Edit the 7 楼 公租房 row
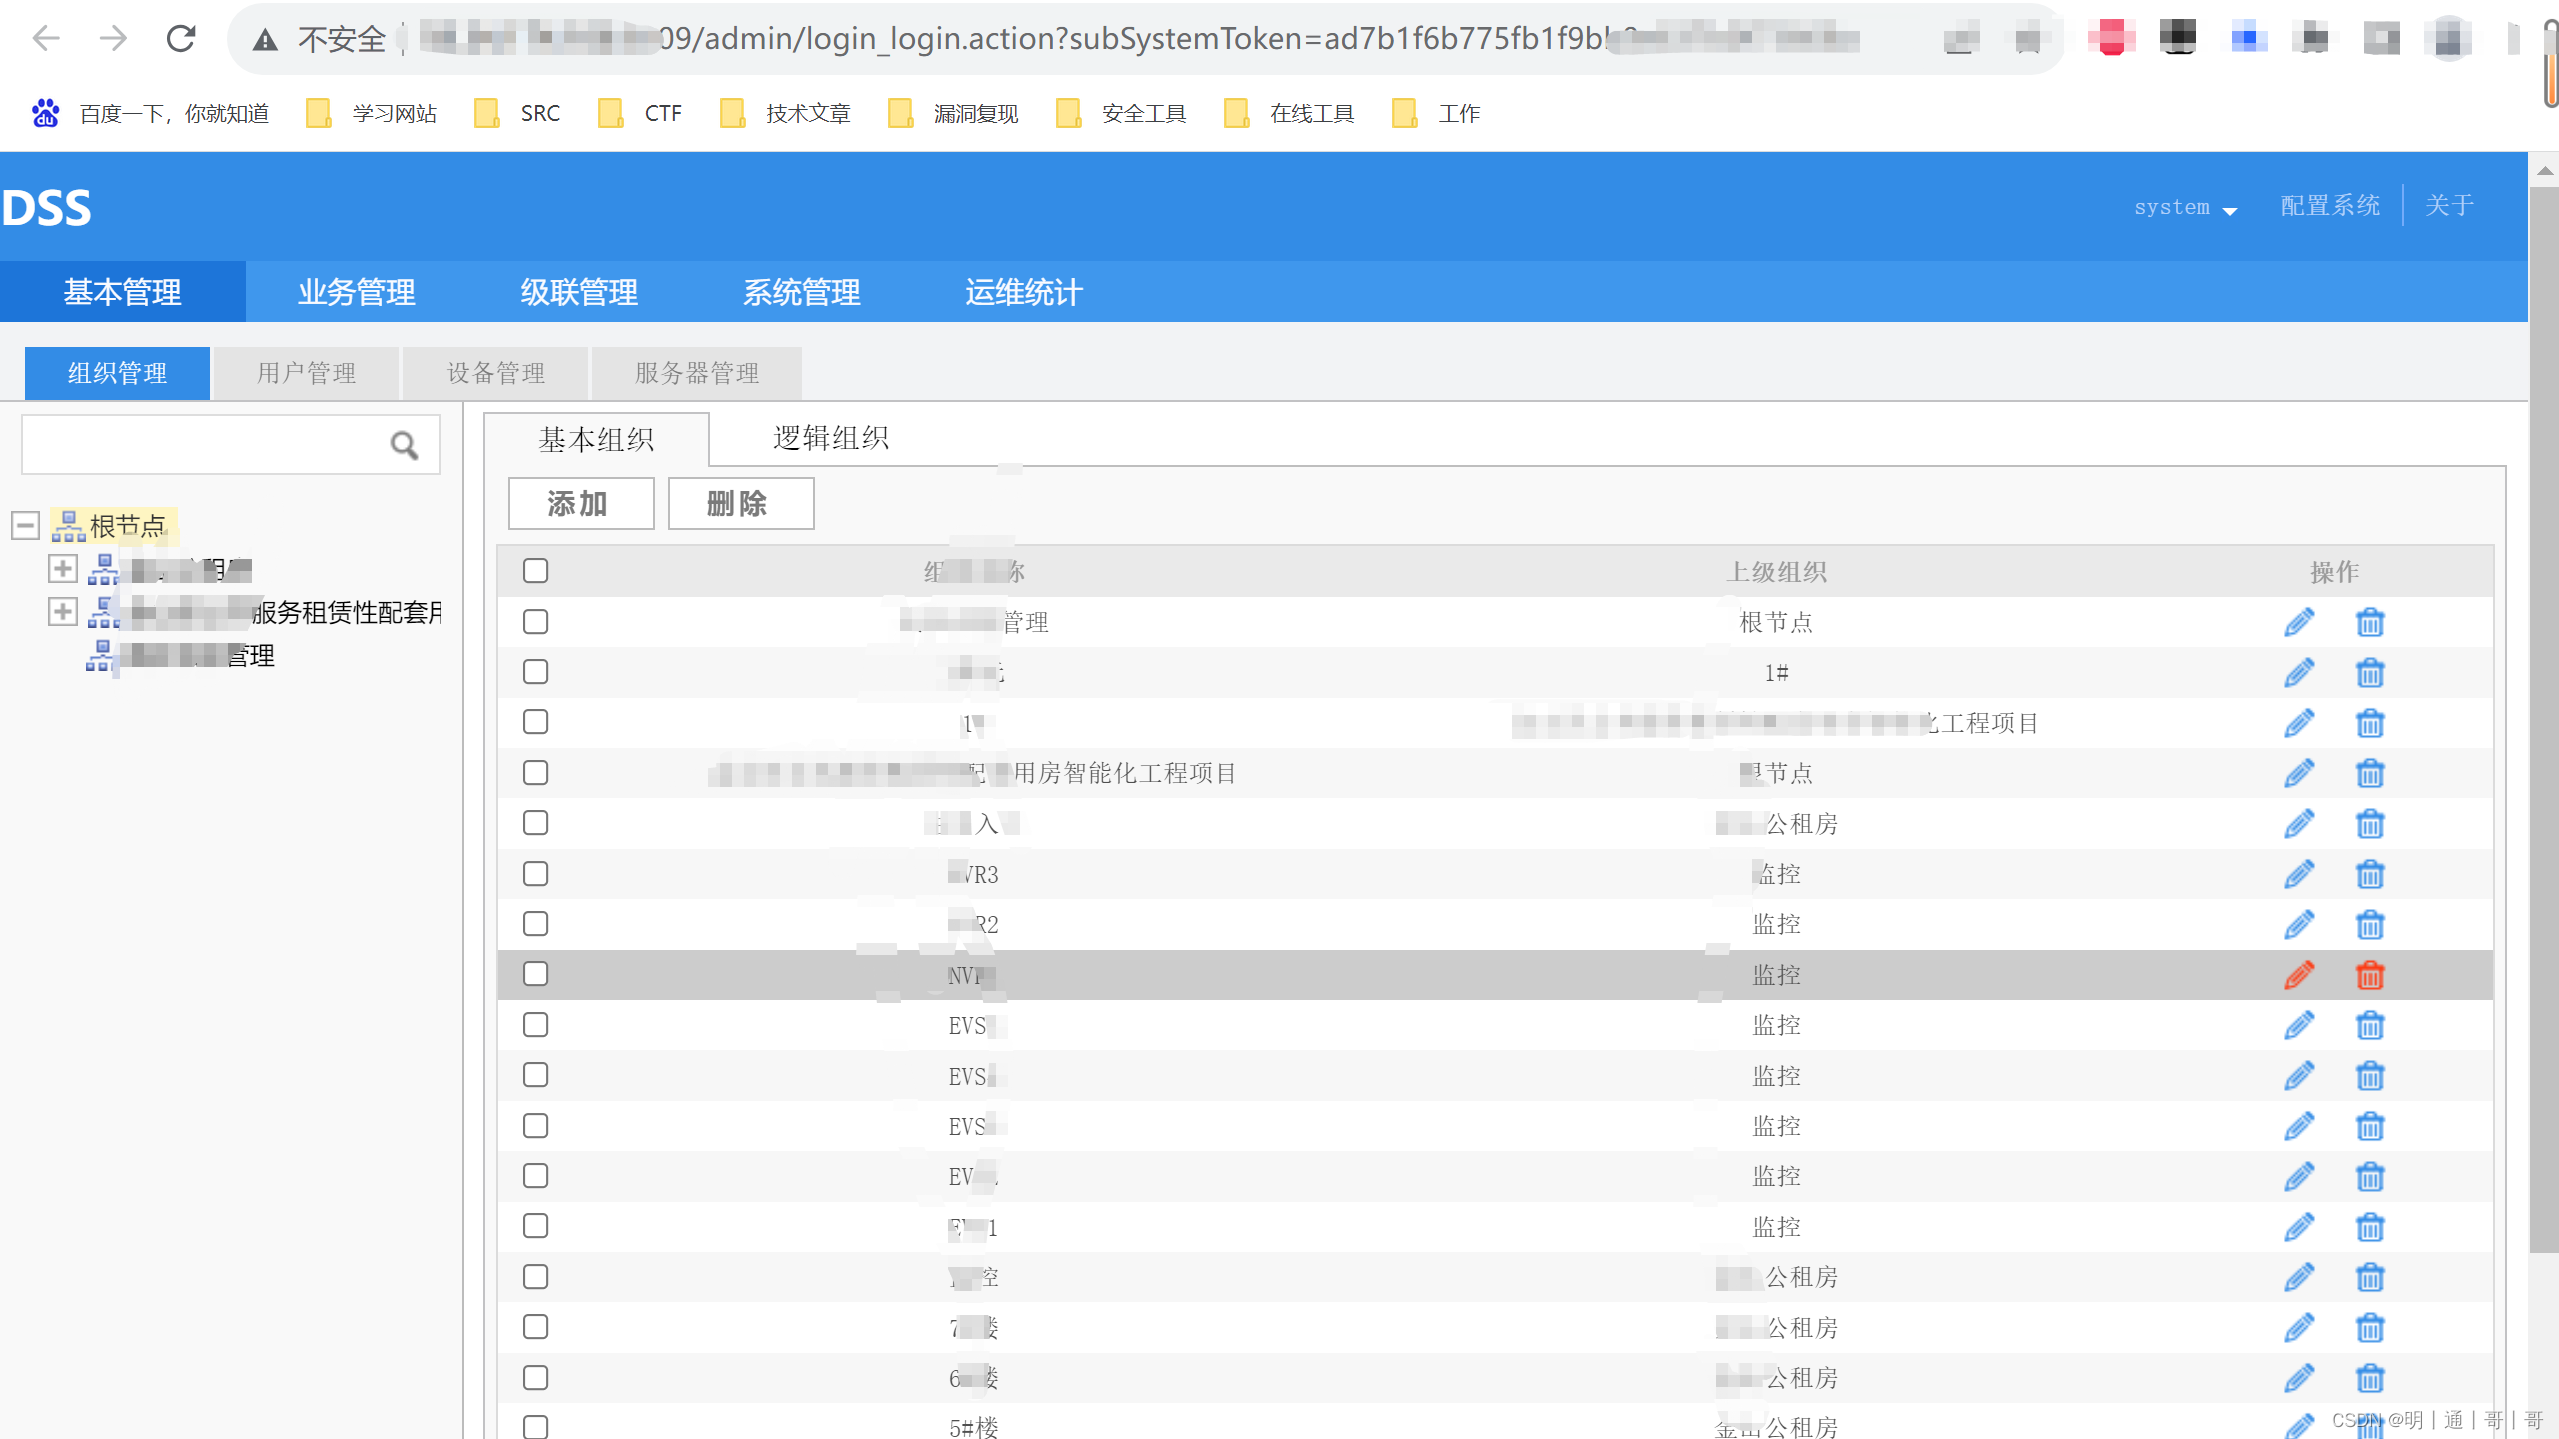 (x=2299, y=1328)
